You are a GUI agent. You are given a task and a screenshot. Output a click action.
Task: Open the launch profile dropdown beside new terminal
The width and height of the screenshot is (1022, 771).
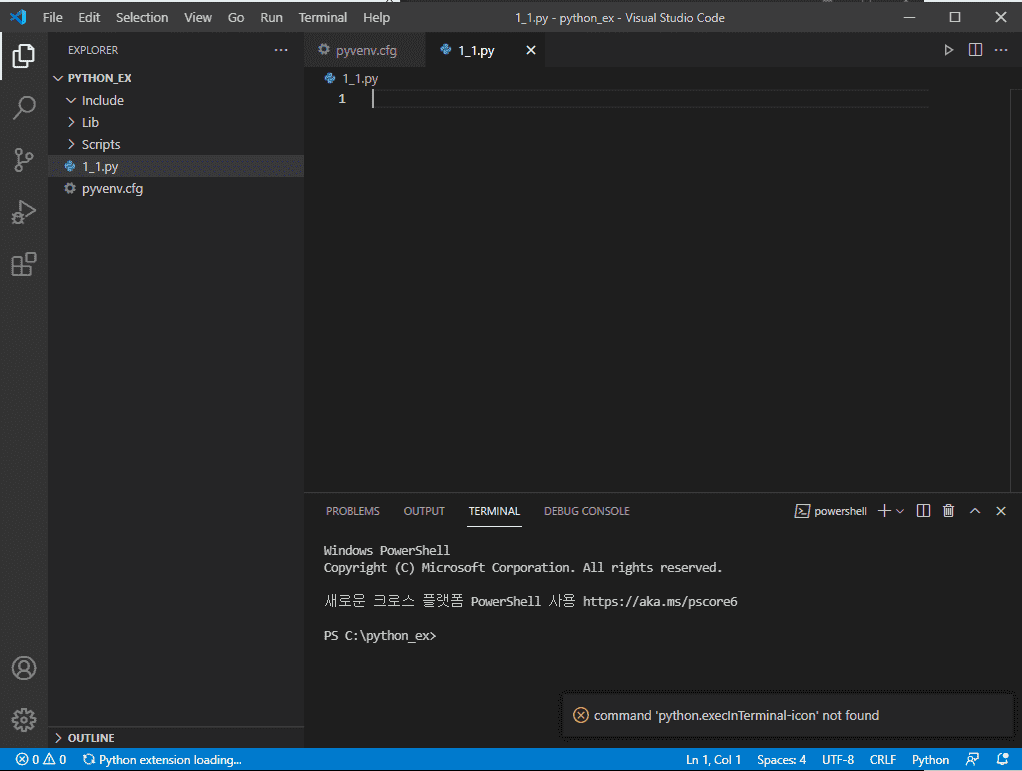(x=900, y=511)
